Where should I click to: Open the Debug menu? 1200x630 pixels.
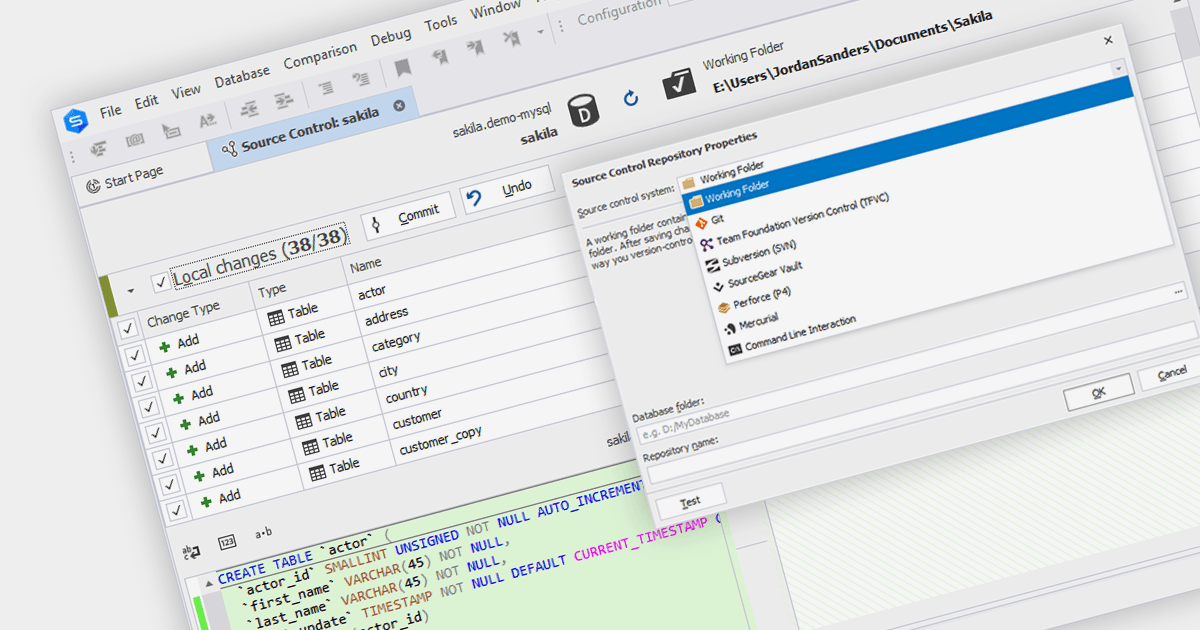[390, 36]
